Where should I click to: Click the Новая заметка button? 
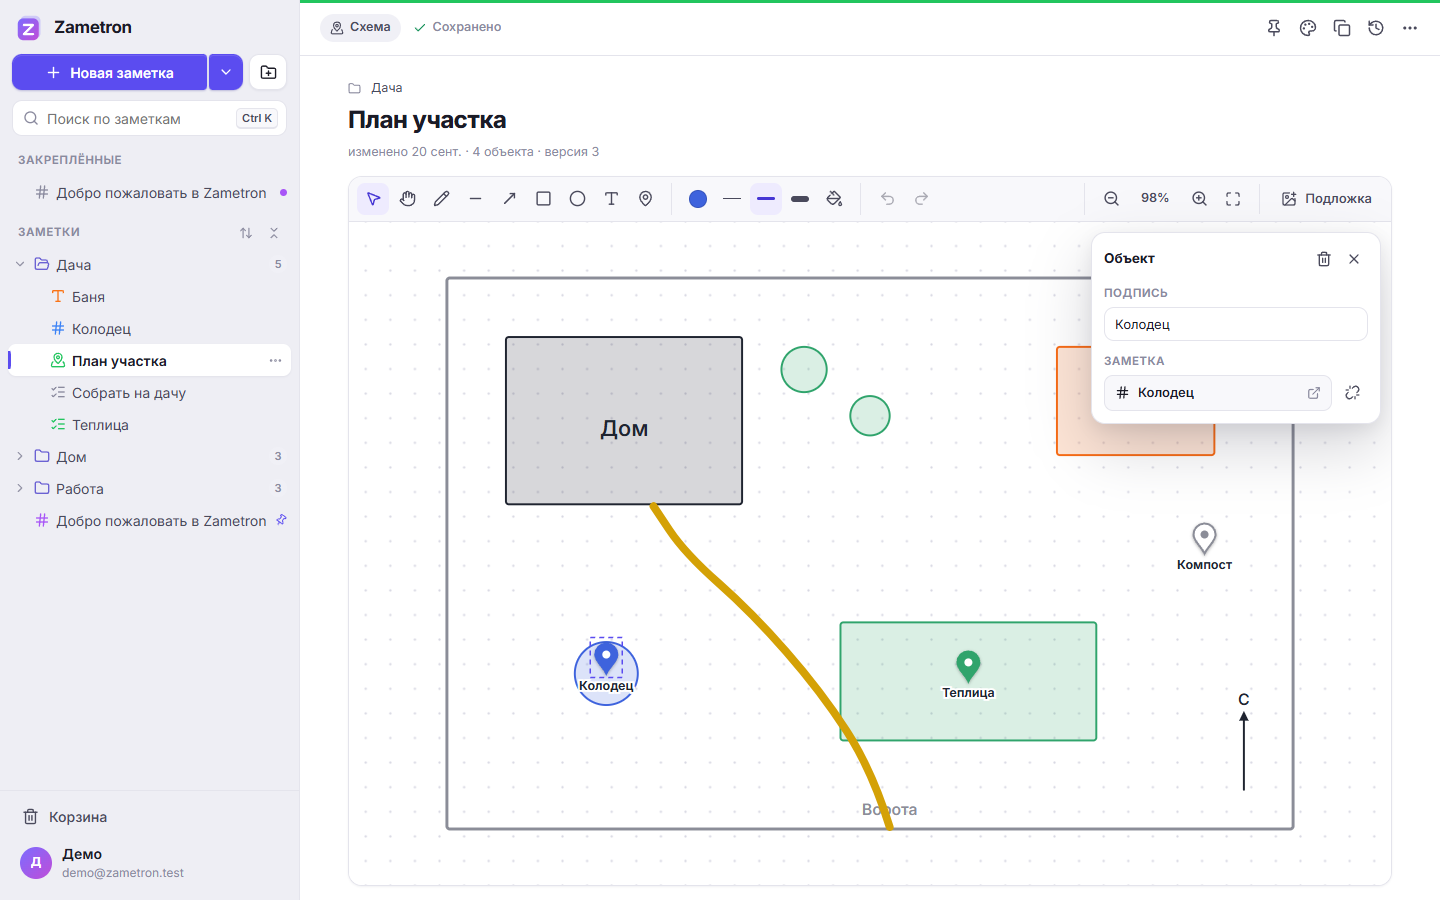pos(110,72)
